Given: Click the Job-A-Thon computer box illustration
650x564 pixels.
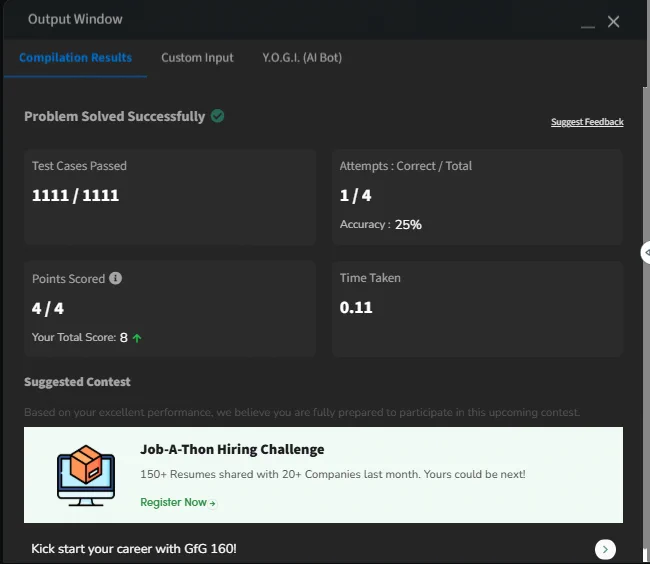Looking at the screenshot, I should (x=86, y=475).
